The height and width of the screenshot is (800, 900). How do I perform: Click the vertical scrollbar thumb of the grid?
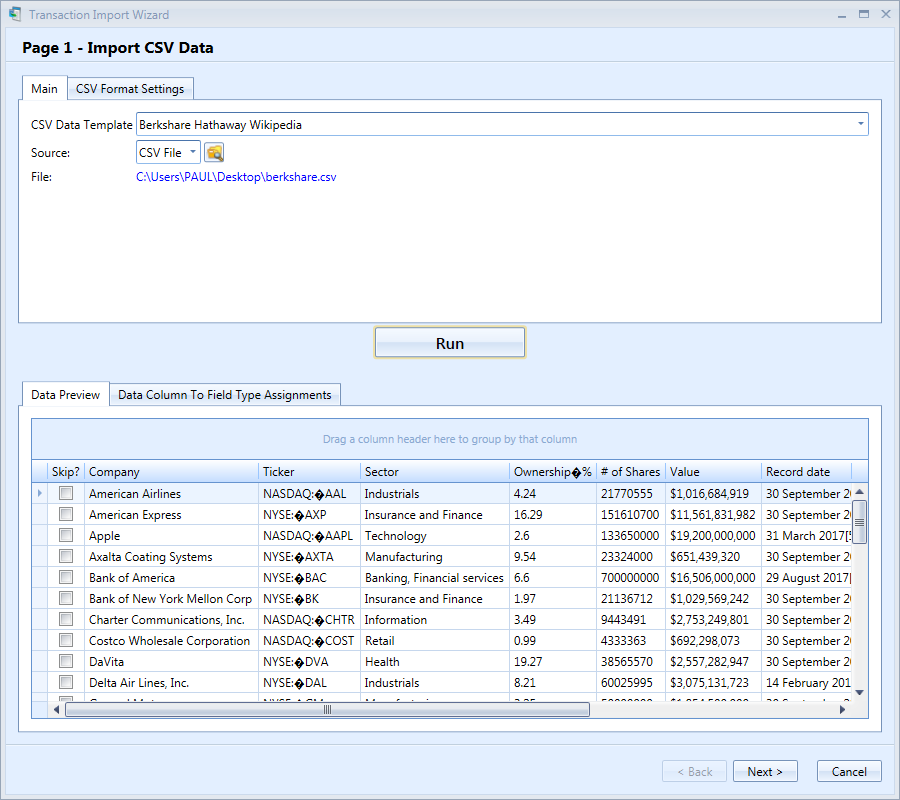point(859,522)
